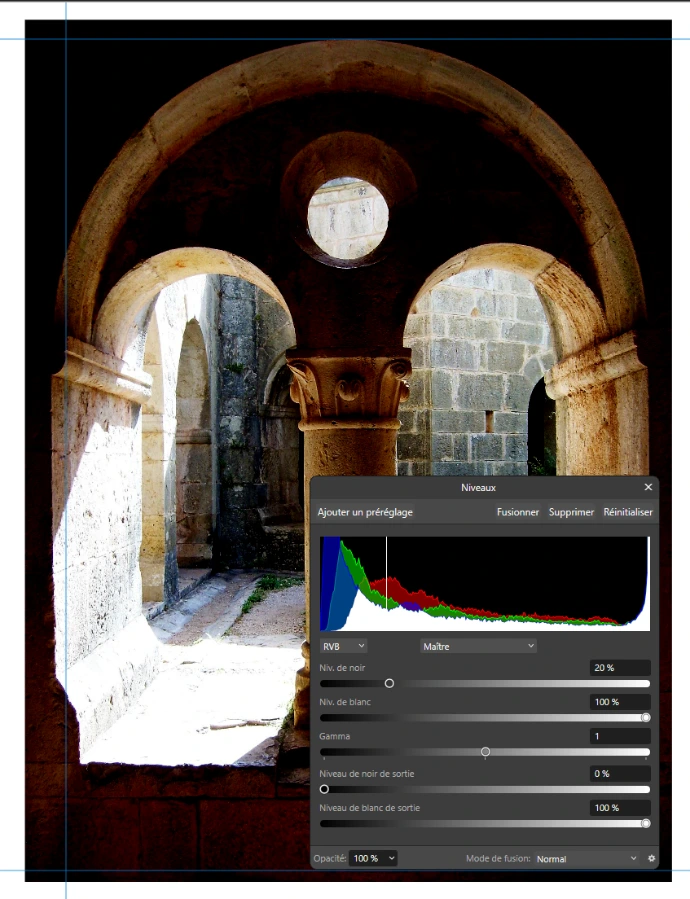Open the Maître channel dropdown
Image resolution: width=690 pixels, height=899 pixels.
click(478, 646)
